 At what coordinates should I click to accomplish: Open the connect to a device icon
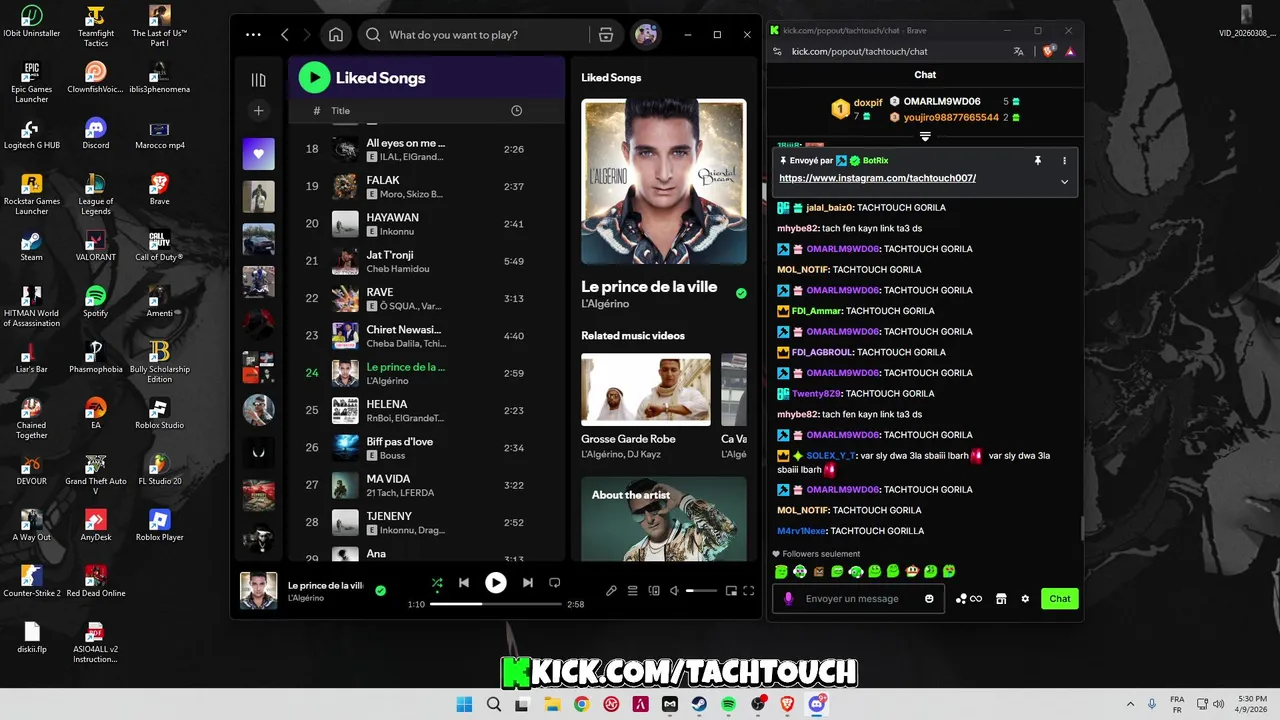coord(654,591)
